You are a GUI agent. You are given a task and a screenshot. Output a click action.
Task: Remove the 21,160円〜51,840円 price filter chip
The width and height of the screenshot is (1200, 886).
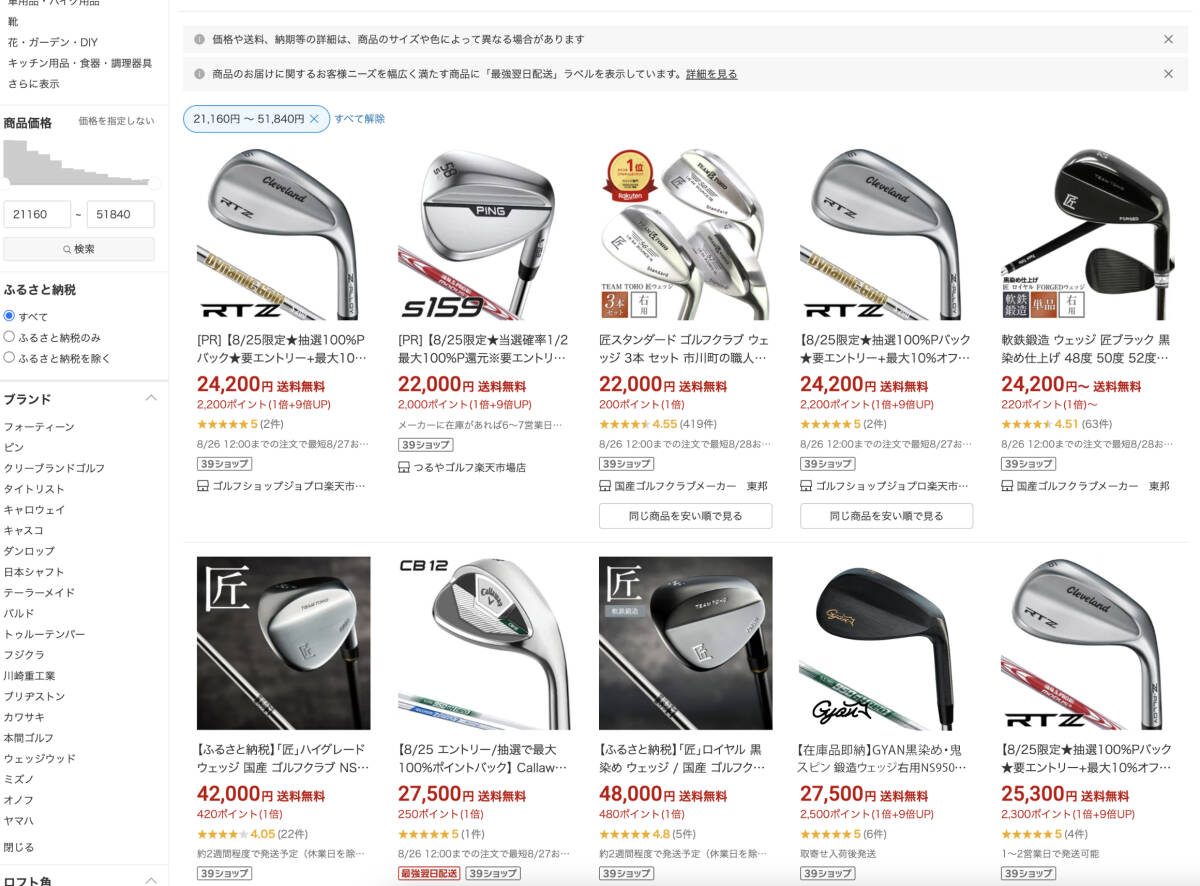pyautogui.click(x=313, y=119)
